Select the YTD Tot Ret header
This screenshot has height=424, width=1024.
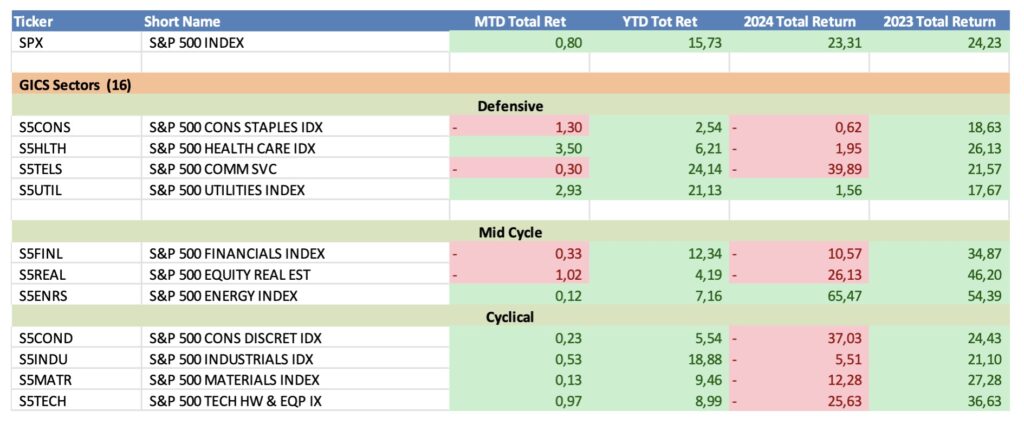[x=659, y=21]
